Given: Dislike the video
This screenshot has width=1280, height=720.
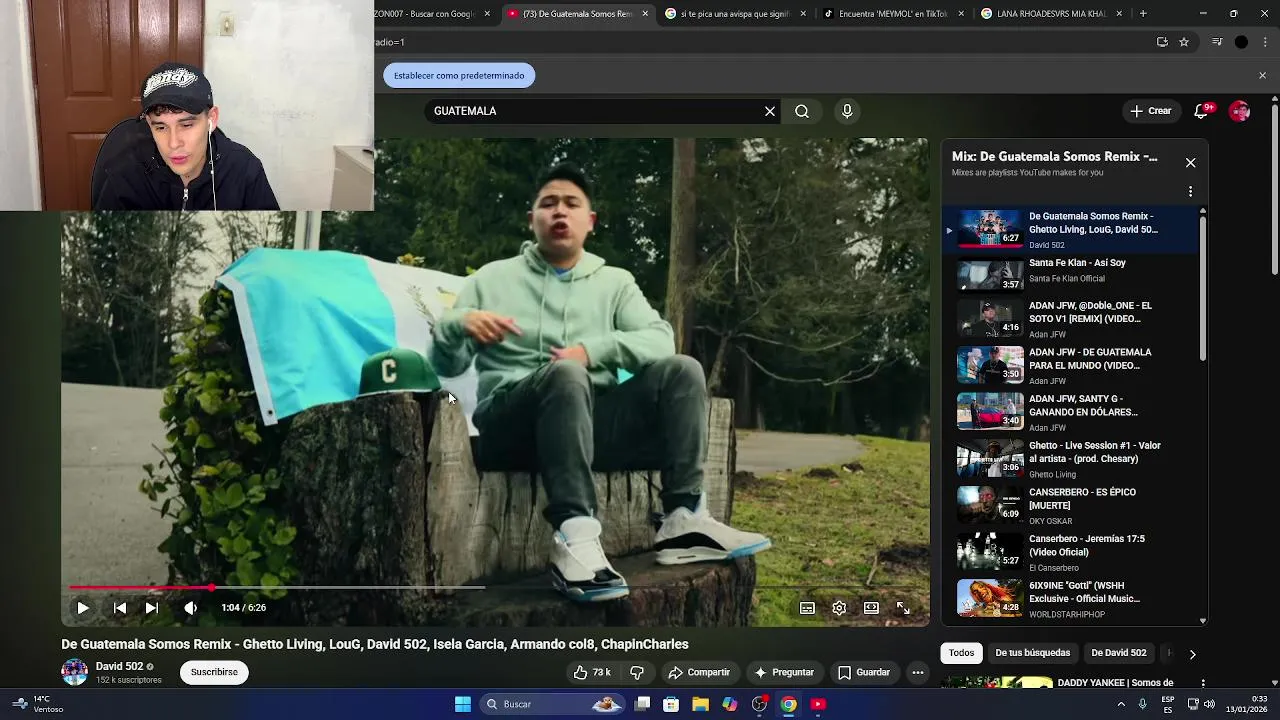Looking at the screenshot, I should [637, 672].
